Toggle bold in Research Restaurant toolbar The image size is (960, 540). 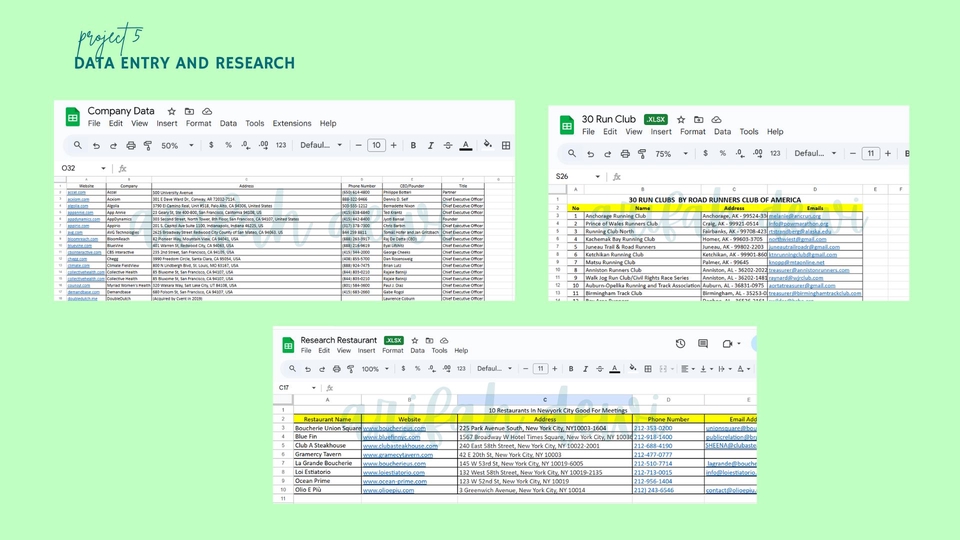coord(571,369)
